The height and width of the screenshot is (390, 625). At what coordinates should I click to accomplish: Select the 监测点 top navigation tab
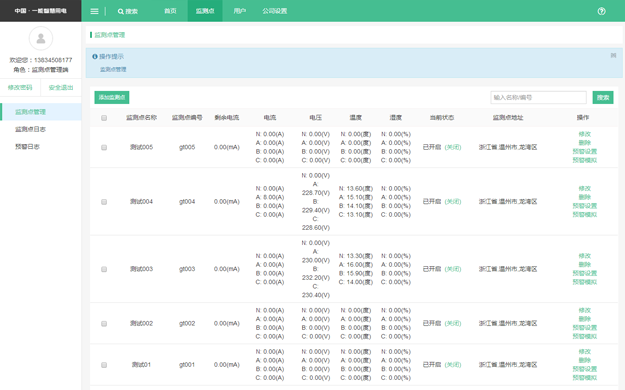205,11
